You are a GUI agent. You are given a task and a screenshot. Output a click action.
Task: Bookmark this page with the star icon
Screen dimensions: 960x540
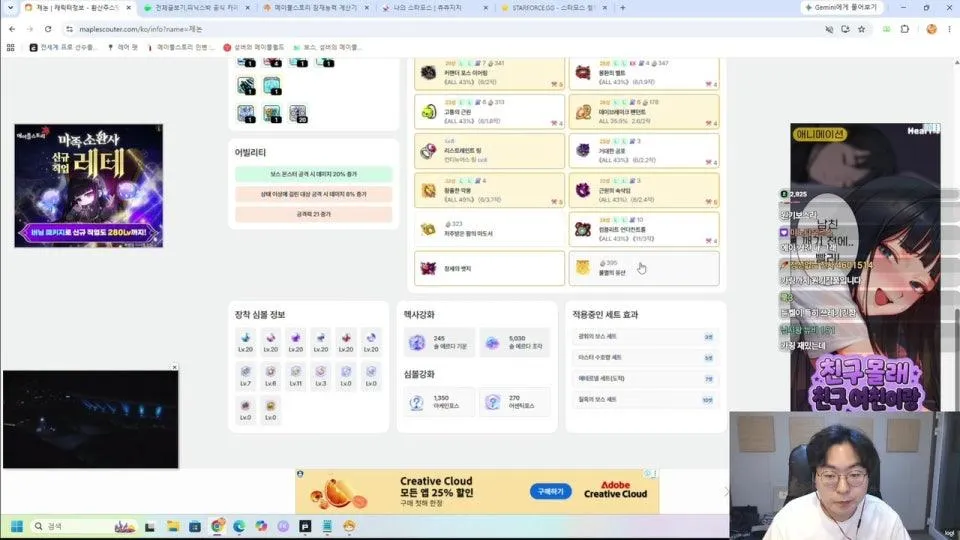861,29
